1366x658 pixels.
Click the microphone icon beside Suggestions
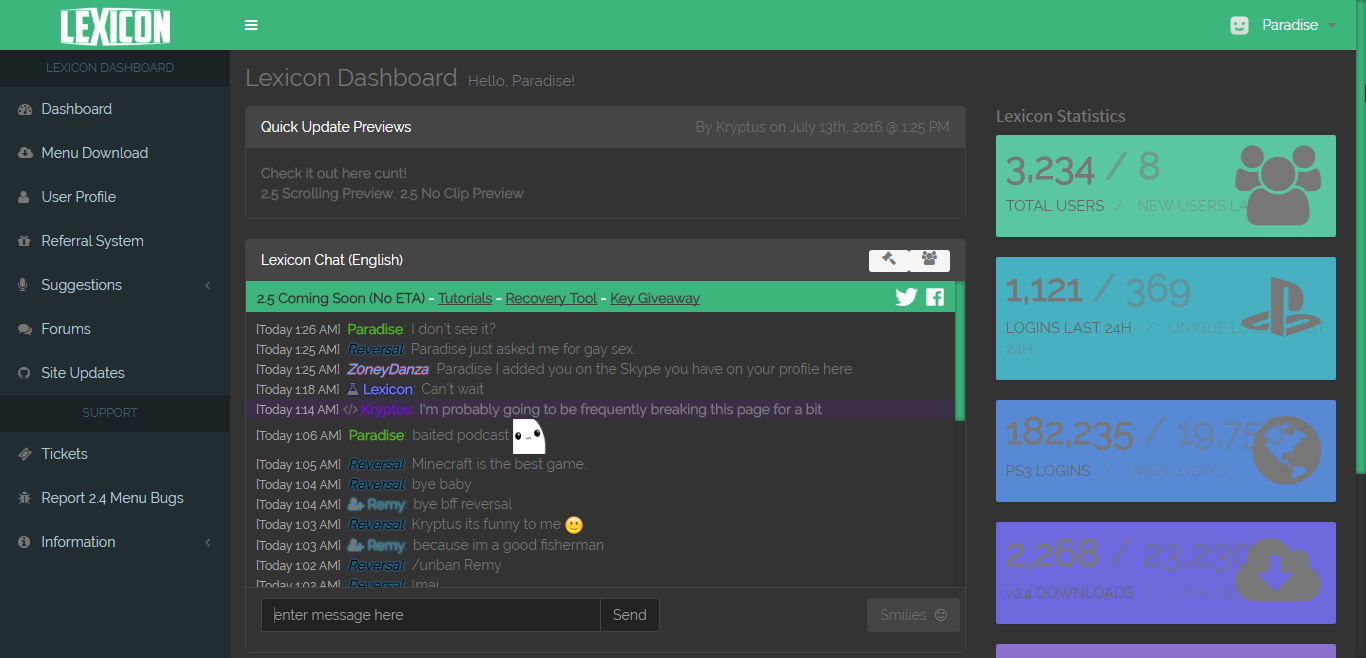pos(23,285)
